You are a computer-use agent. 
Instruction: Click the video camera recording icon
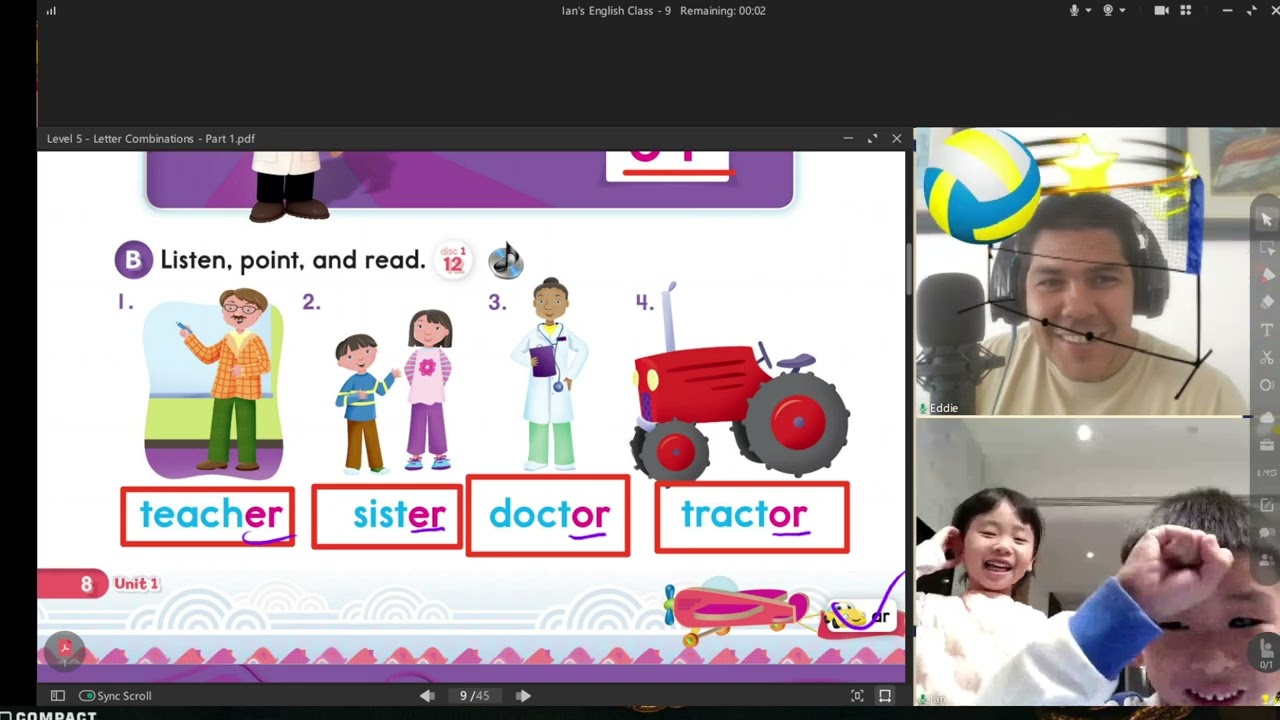coord(1161,10)
